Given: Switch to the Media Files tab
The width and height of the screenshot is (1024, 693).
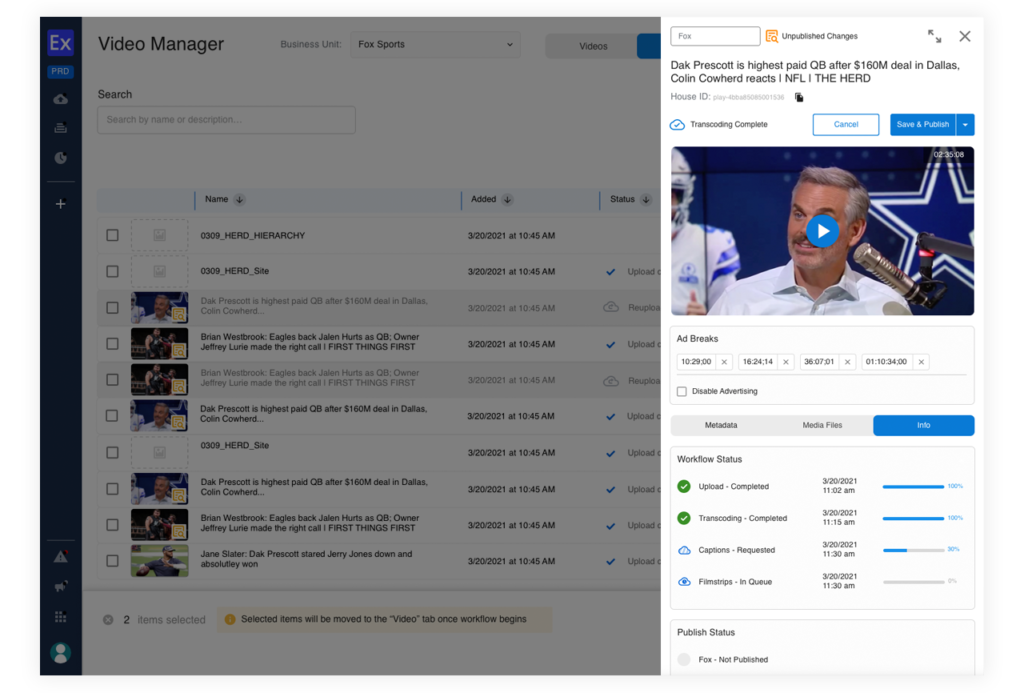Looking at the screenshot, I should coord(822,425).
